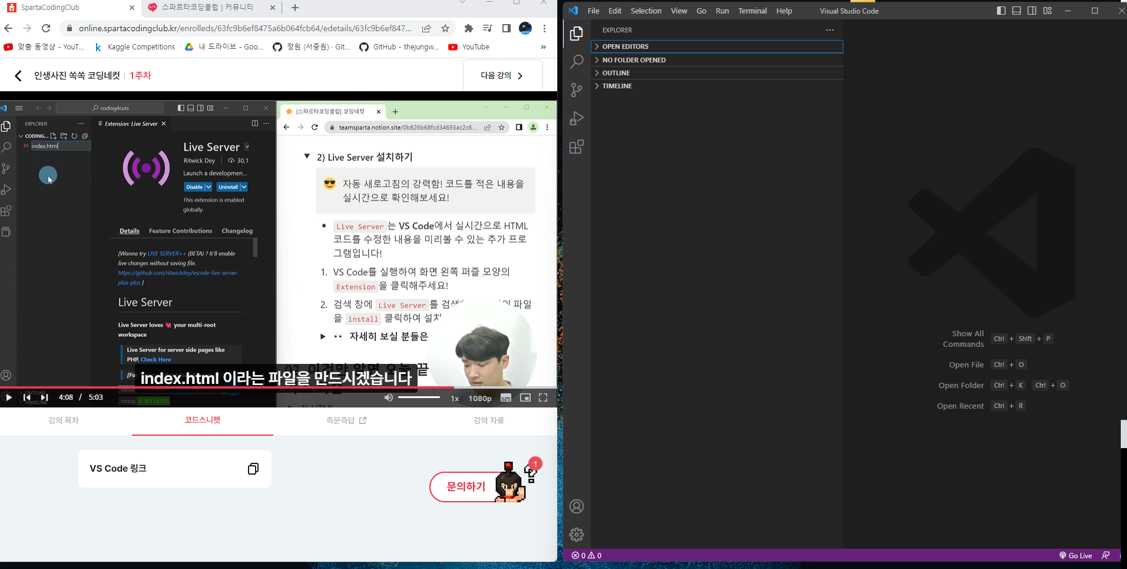Open the Explorer view in VS Code activity bar
Image resolution: width=1127 pixels, height=569 pixels.
pos(576,33)
